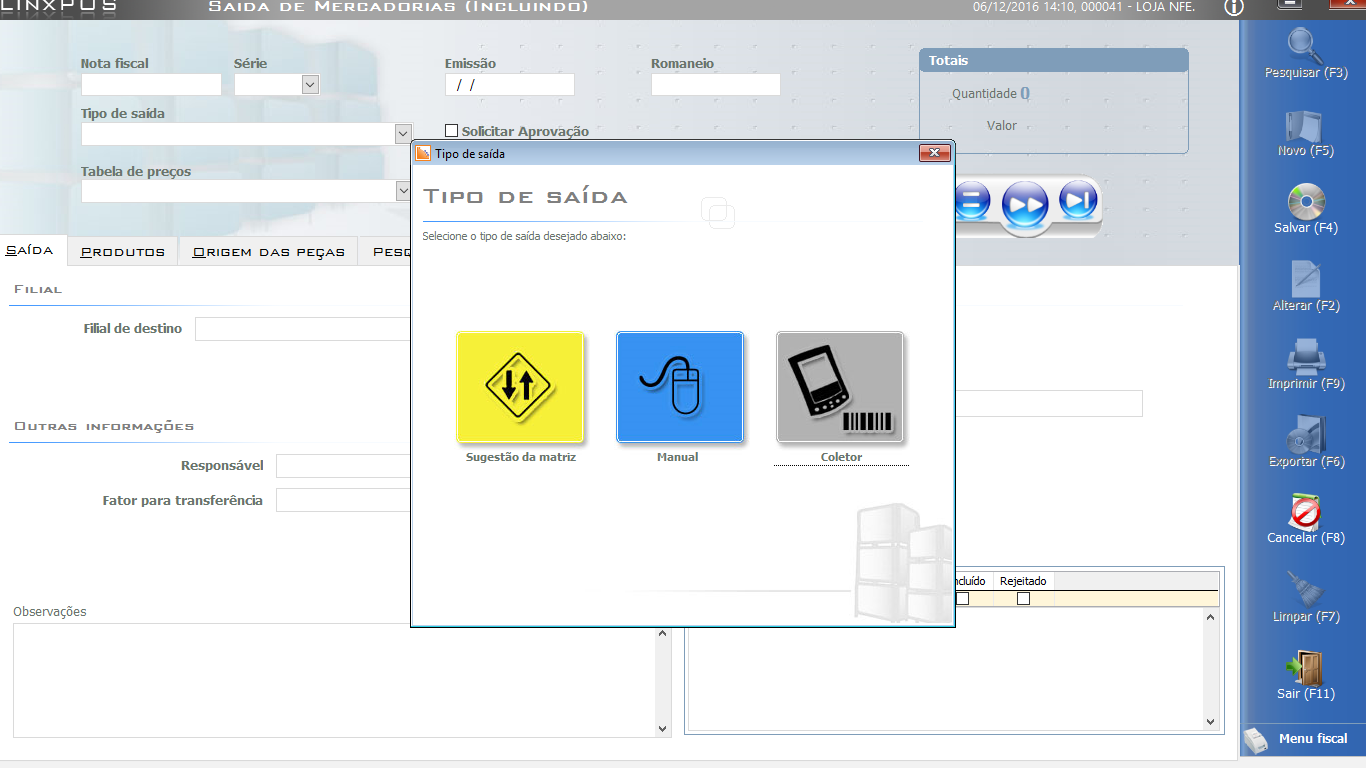
Task: Close the Tipo de saída dialog
Action: coord(934,153)
